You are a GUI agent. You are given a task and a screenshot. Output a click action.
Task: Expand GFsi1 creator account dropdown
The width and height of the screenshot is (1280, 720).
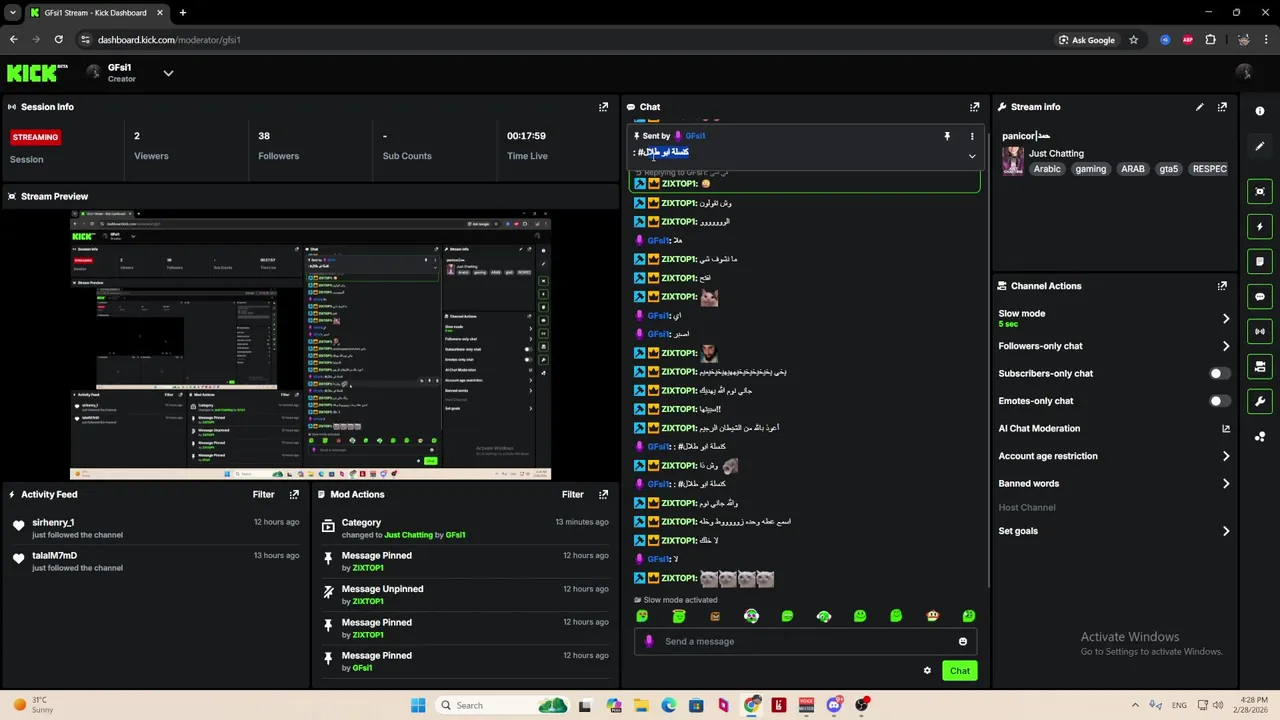[168, 73]
